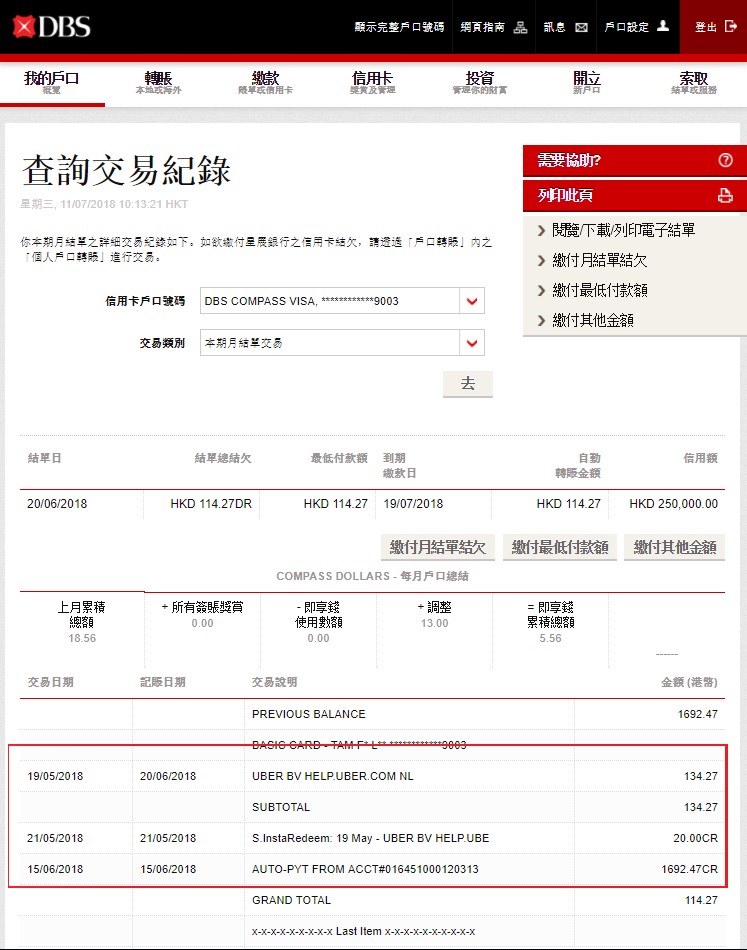Click the printer icon to print page

click(725, 195)
